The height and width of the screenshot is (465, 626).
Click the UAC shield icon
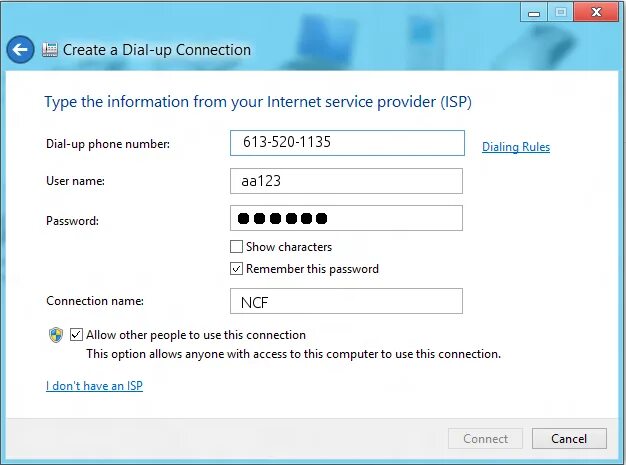pyautogui.click(x=56, y=335)
